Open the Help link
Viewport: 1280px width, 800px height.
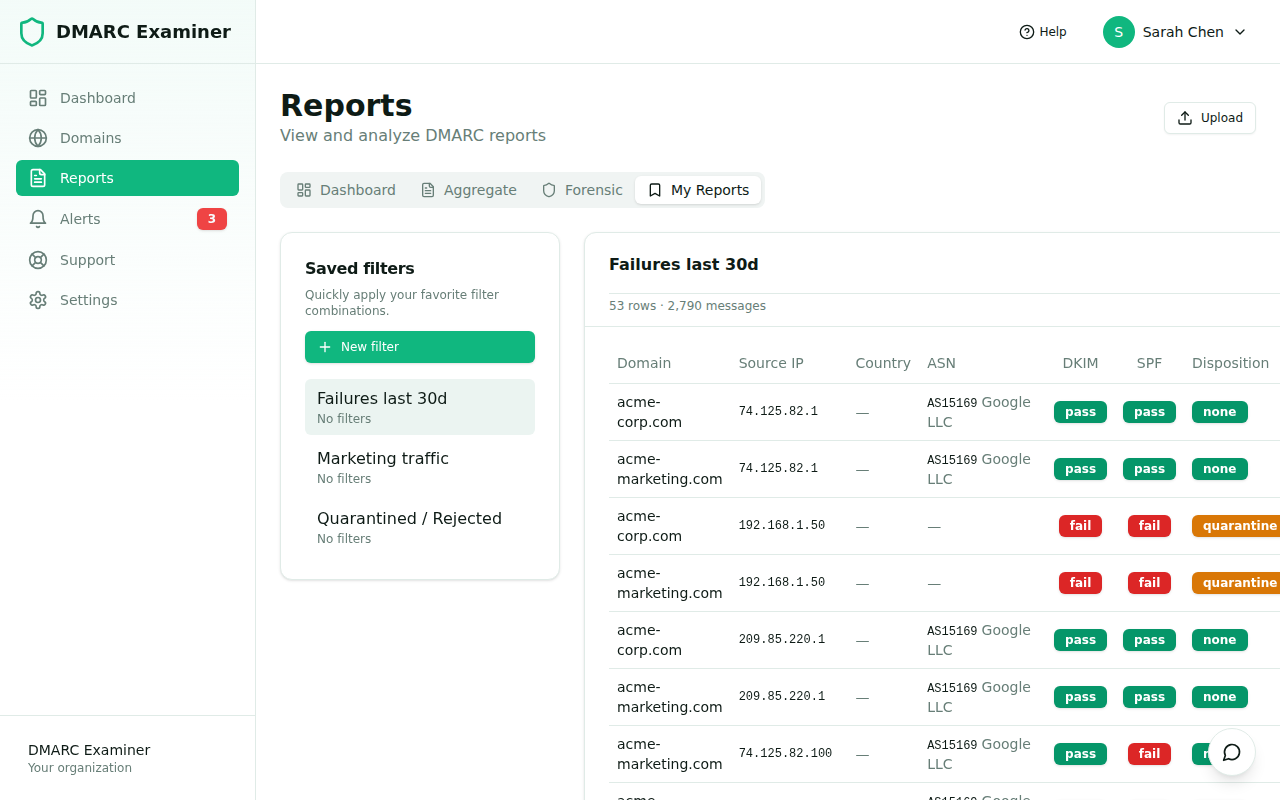pos(1043,32)
